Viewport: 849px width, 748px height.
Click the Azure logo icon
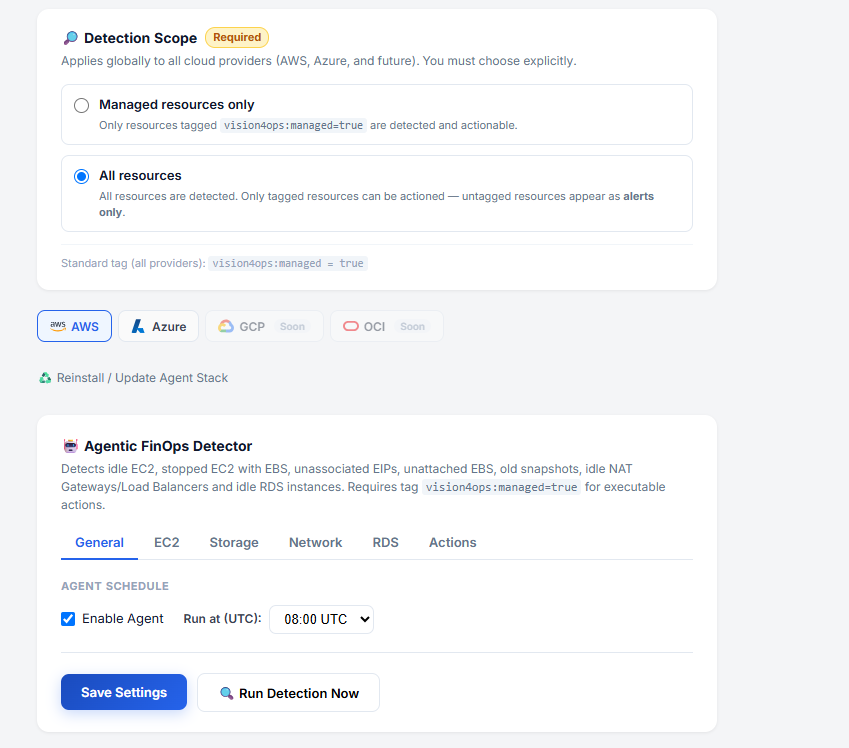[x=139, y=326]
